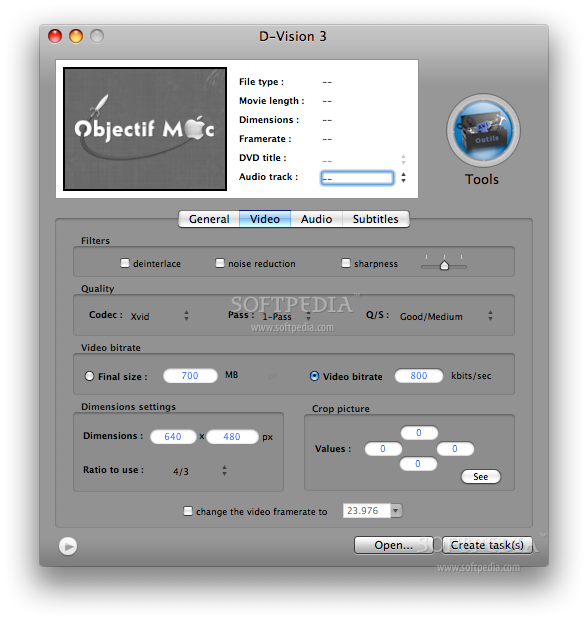Select the Final size radio button

point(89,376)
